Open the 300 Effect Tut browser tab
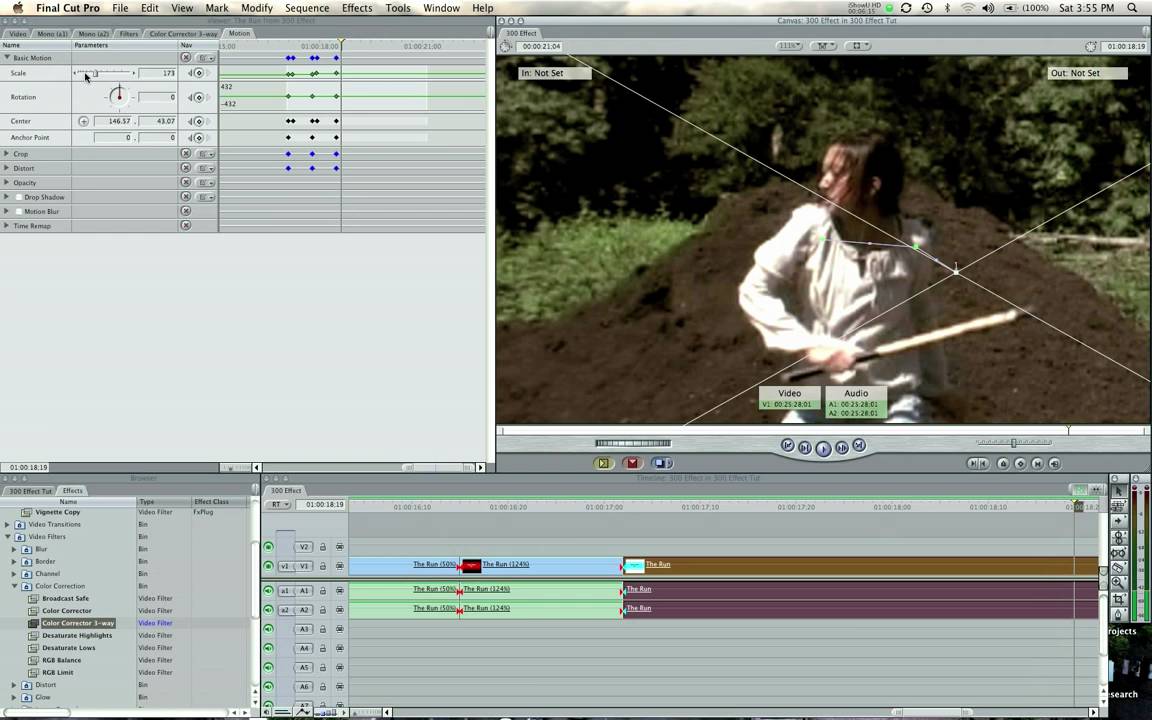 click(30, 491)
